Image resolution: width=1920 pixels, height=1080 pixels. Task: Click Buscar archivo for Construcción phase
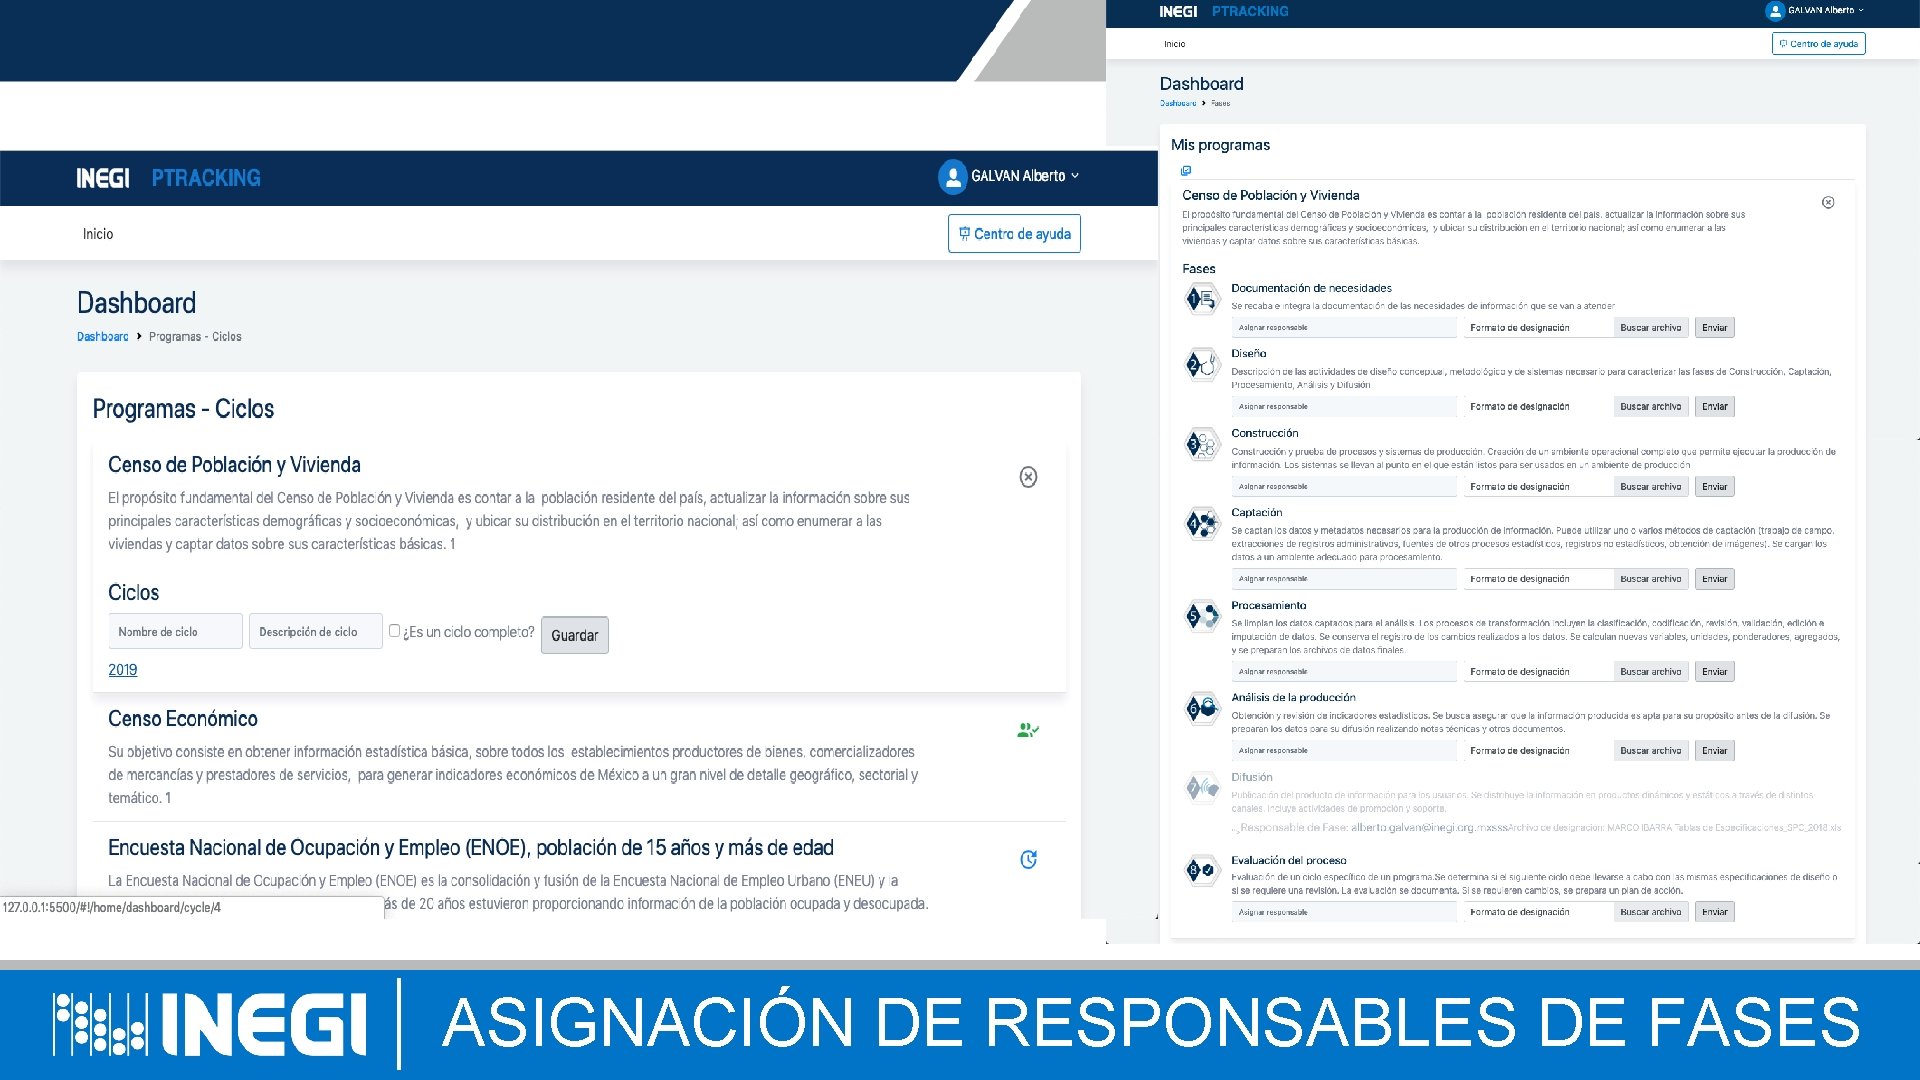coord(1650,487)
